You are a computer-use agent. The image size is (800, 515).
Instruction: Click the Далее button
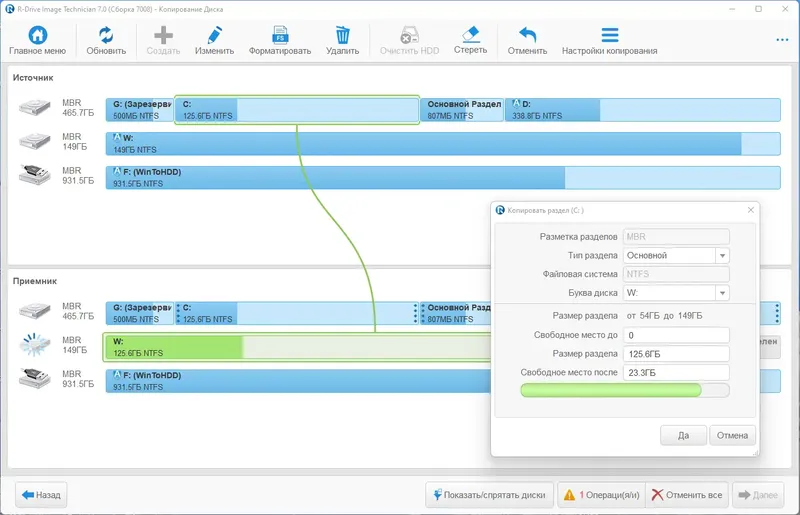tap(758, 495)
